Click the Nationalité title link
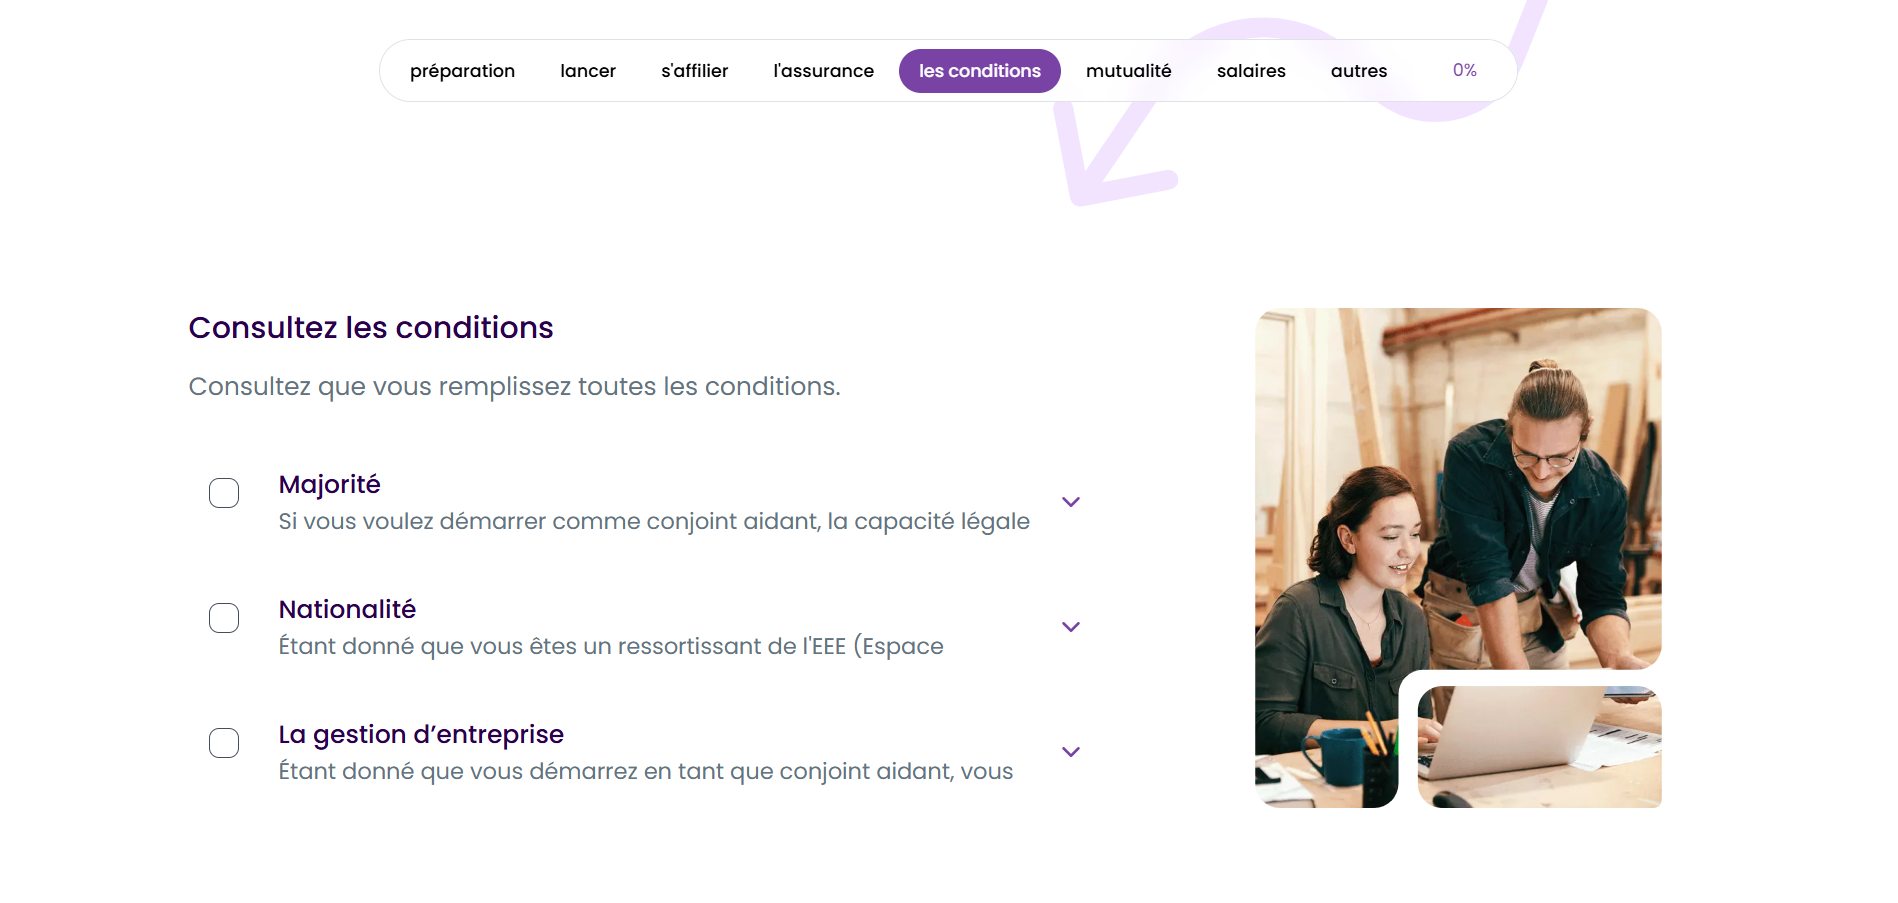Image resolution: width=1898 pixels, height=903 pixels. click(x=347, y=609)
